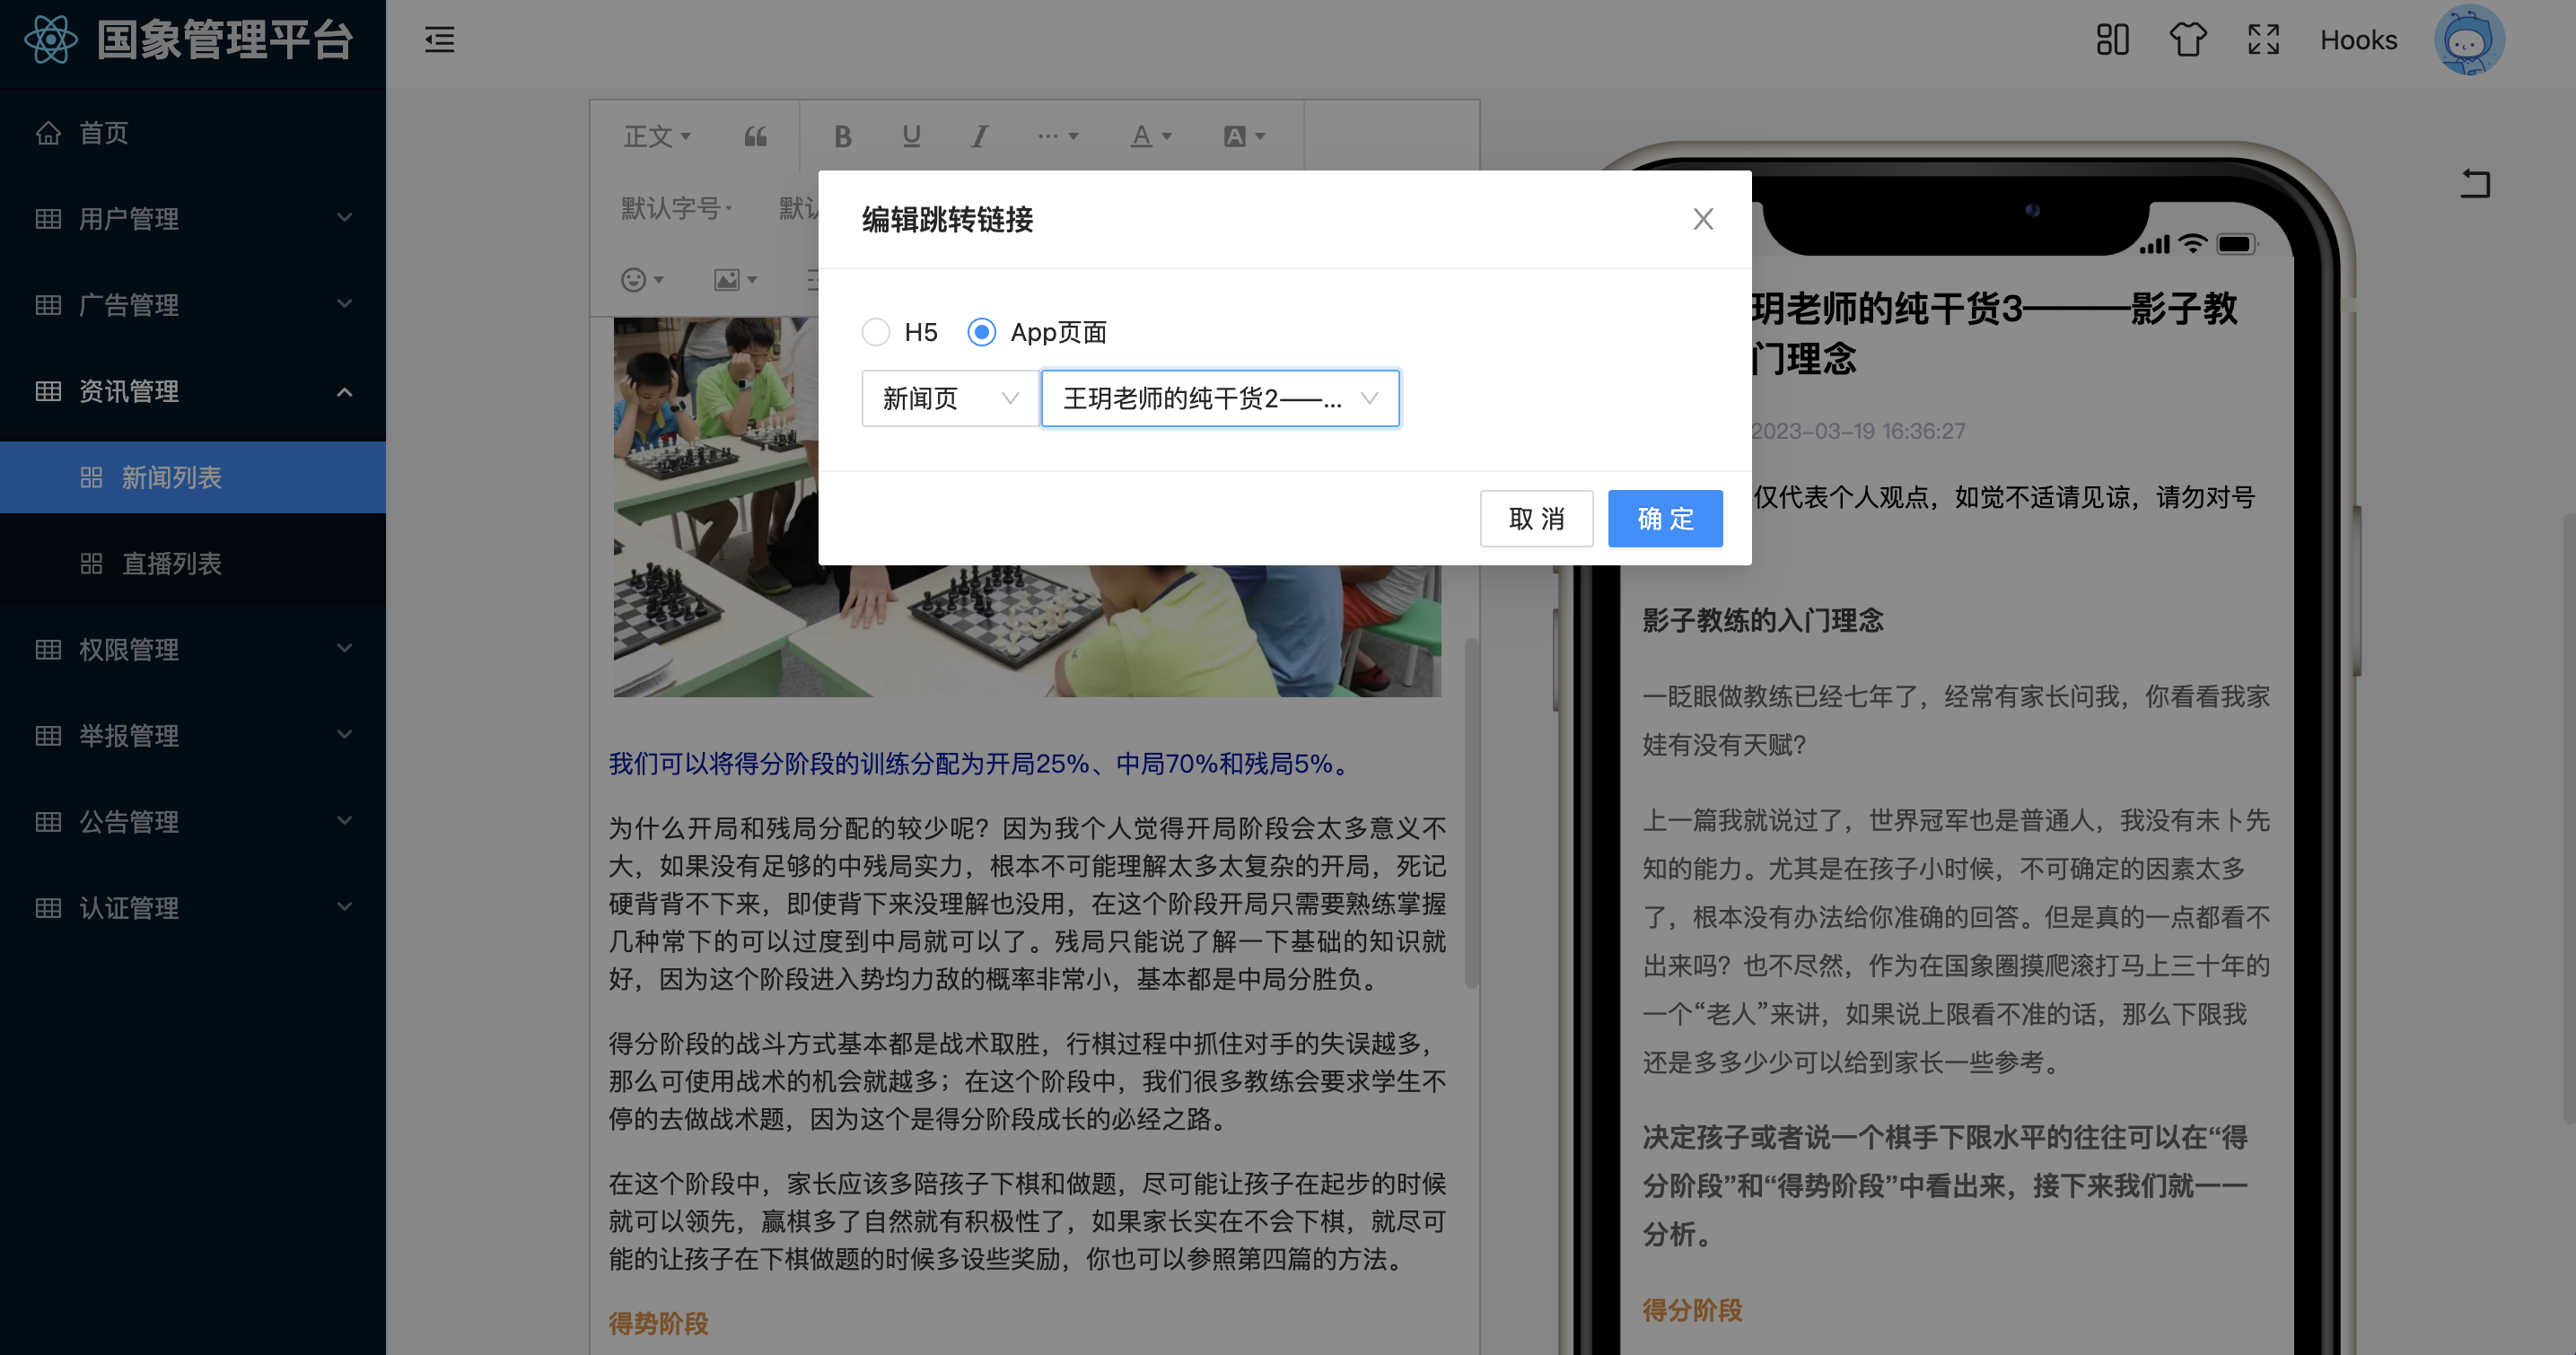Open 新闻列表 in the sidebar
Viewport: 2576px width, 1355px height.
point(193,477)
